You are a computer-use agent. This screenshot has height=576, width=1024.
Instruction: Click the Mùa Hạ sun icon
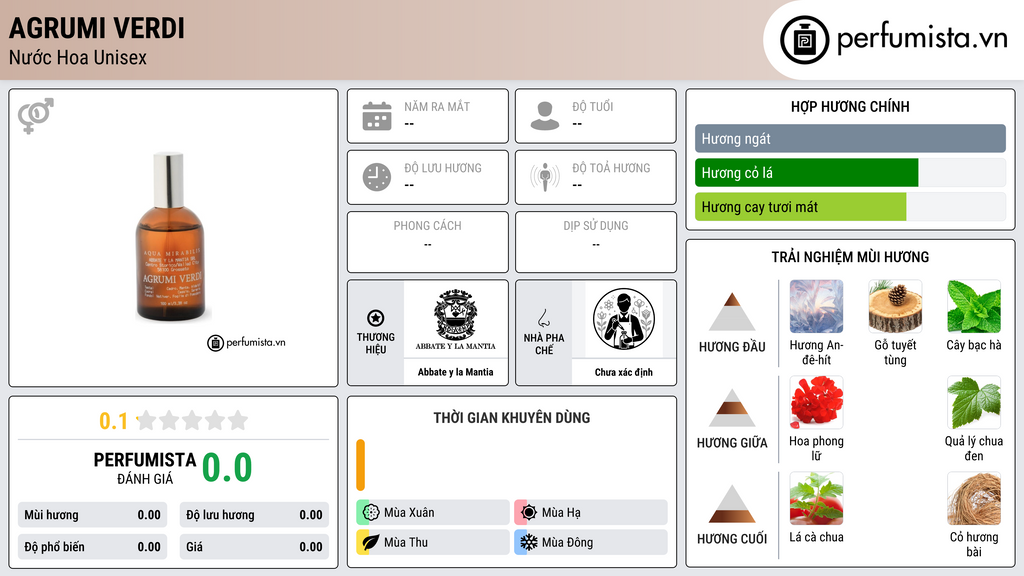(529, 513)
